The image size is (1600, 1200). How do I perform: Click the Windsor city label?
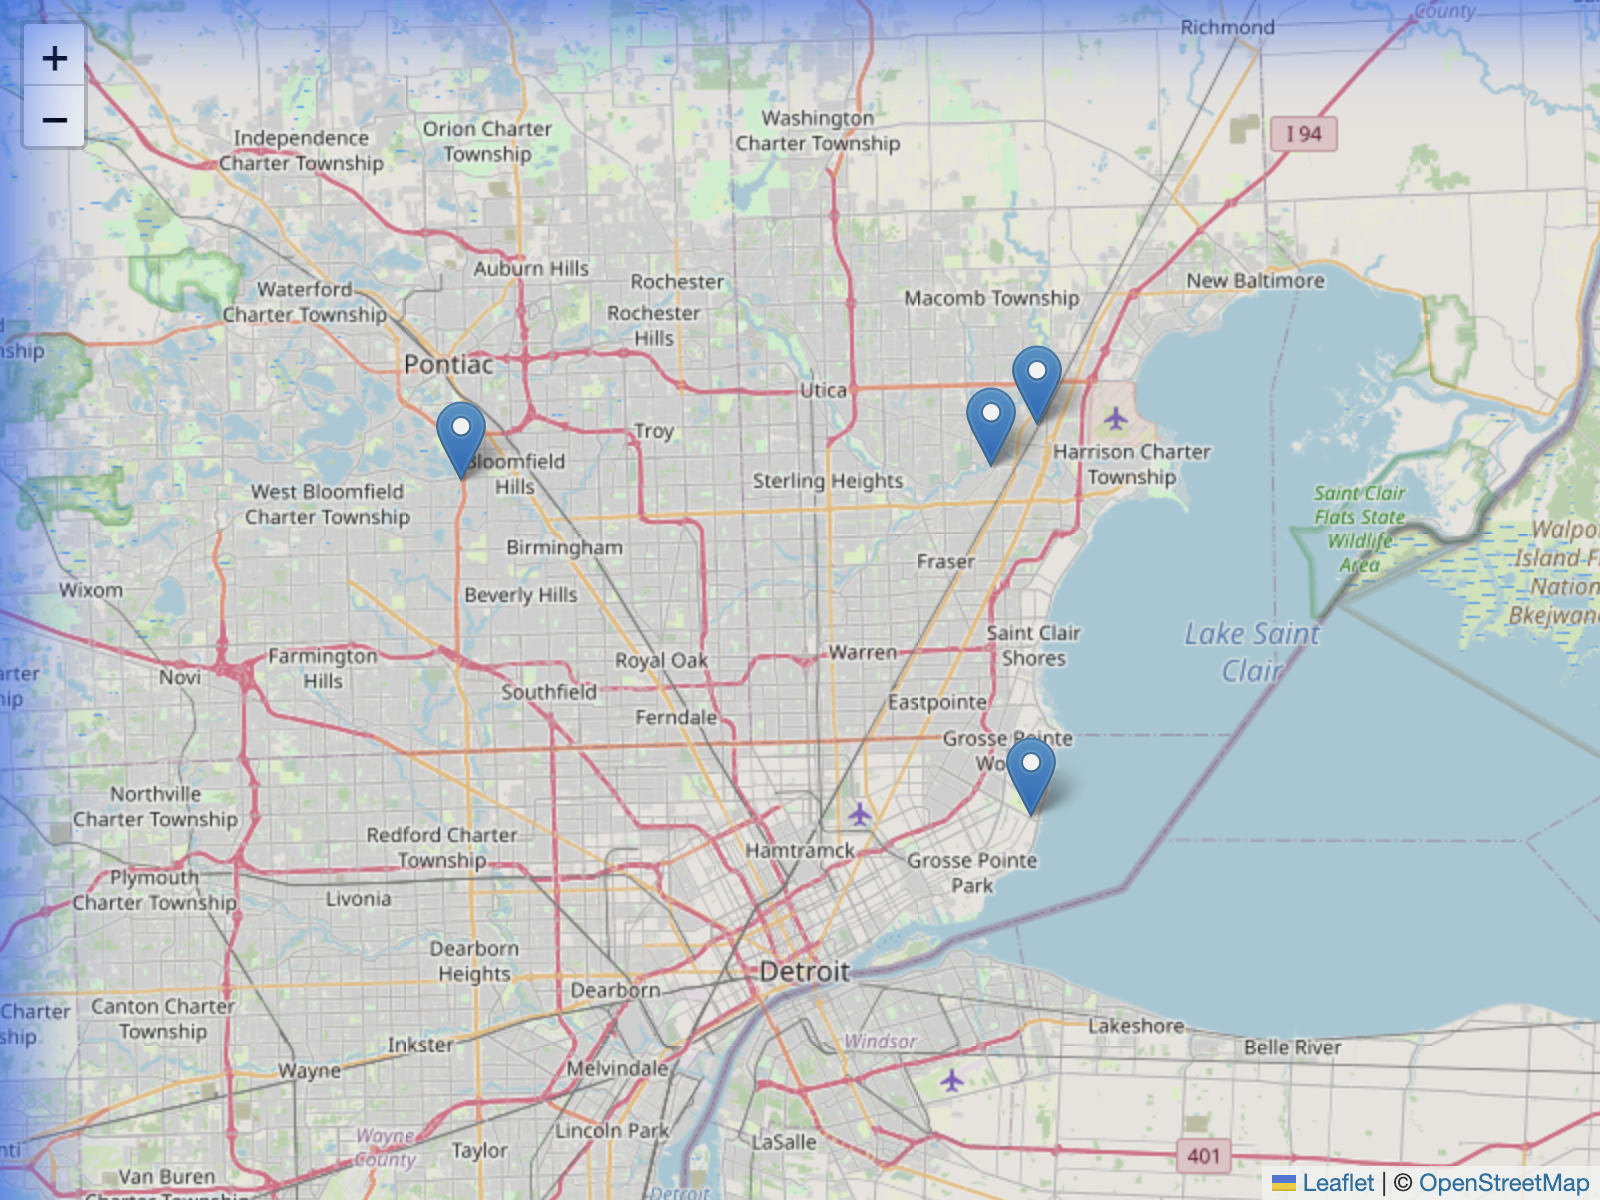(880, 1041)
